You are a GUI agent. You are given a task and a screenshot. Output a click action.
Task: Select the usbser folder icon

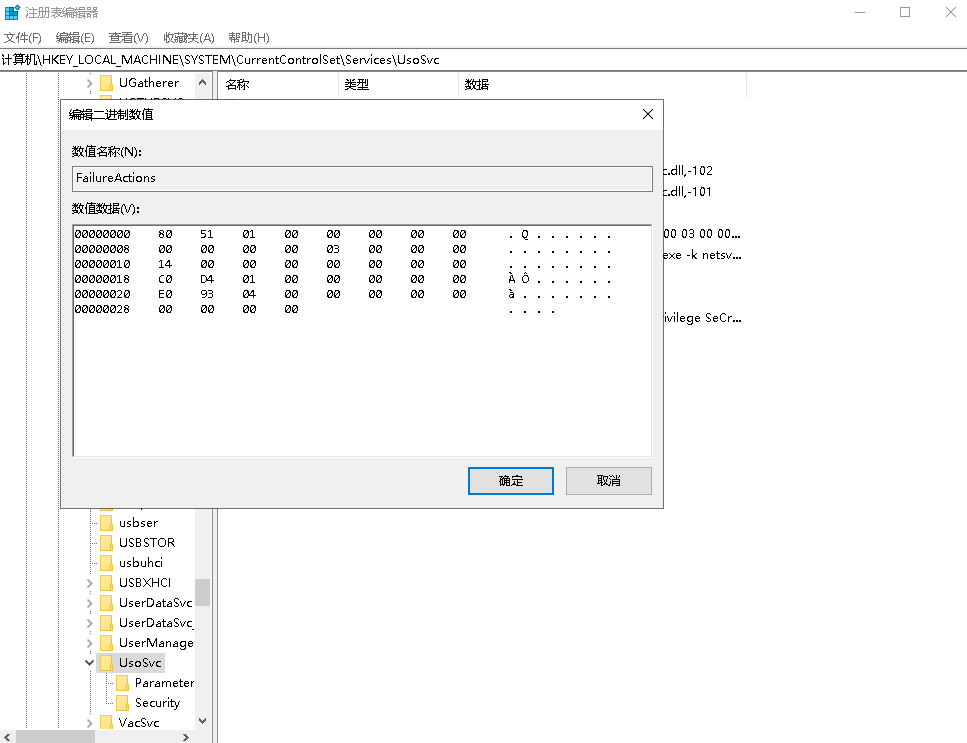[107, 523]
